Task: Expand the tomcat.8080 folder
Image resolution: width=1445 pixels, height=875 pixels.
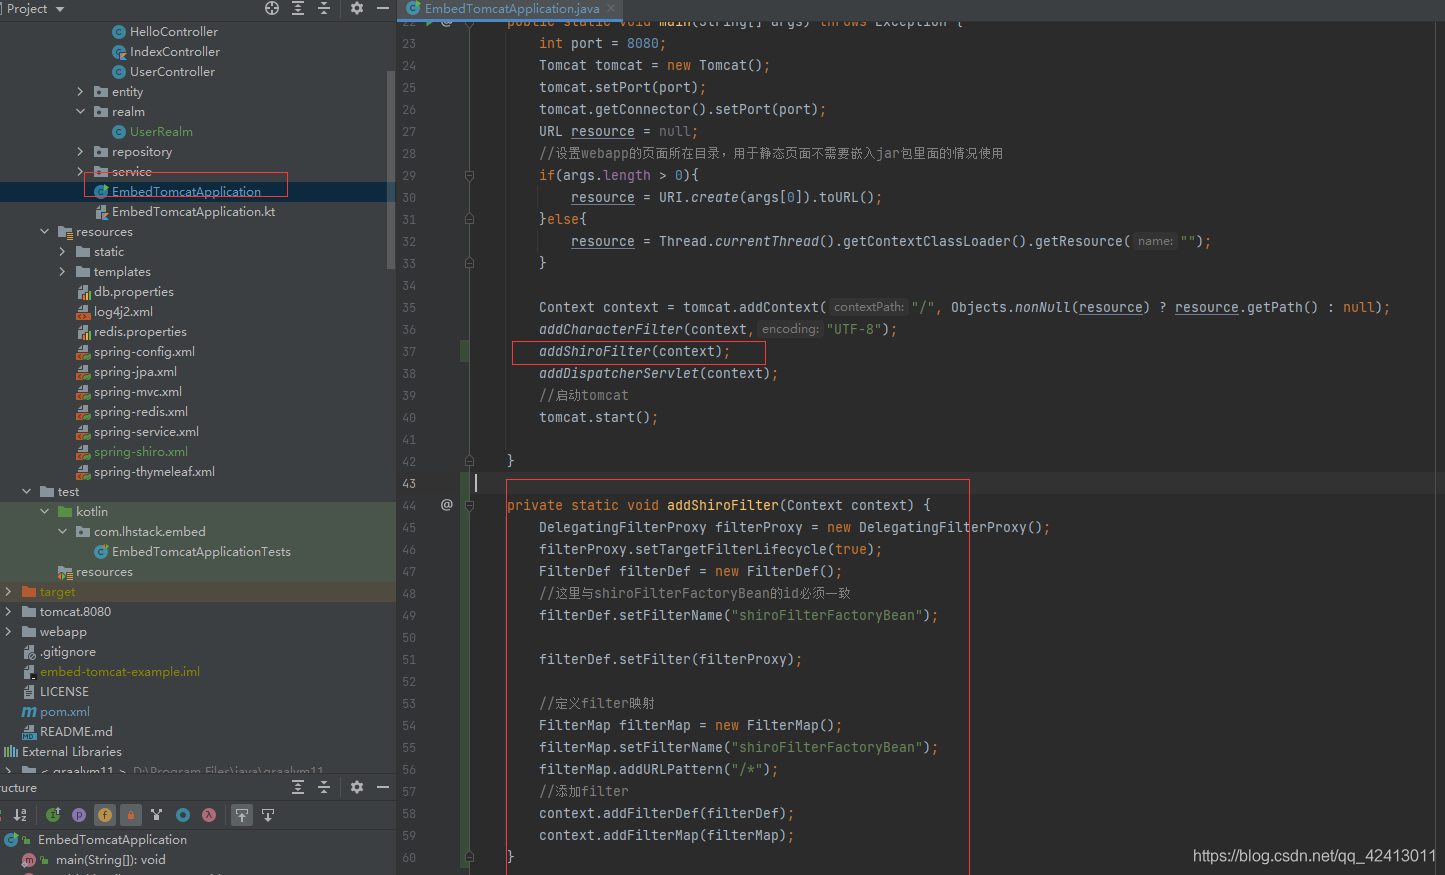Action: (9, 612)
